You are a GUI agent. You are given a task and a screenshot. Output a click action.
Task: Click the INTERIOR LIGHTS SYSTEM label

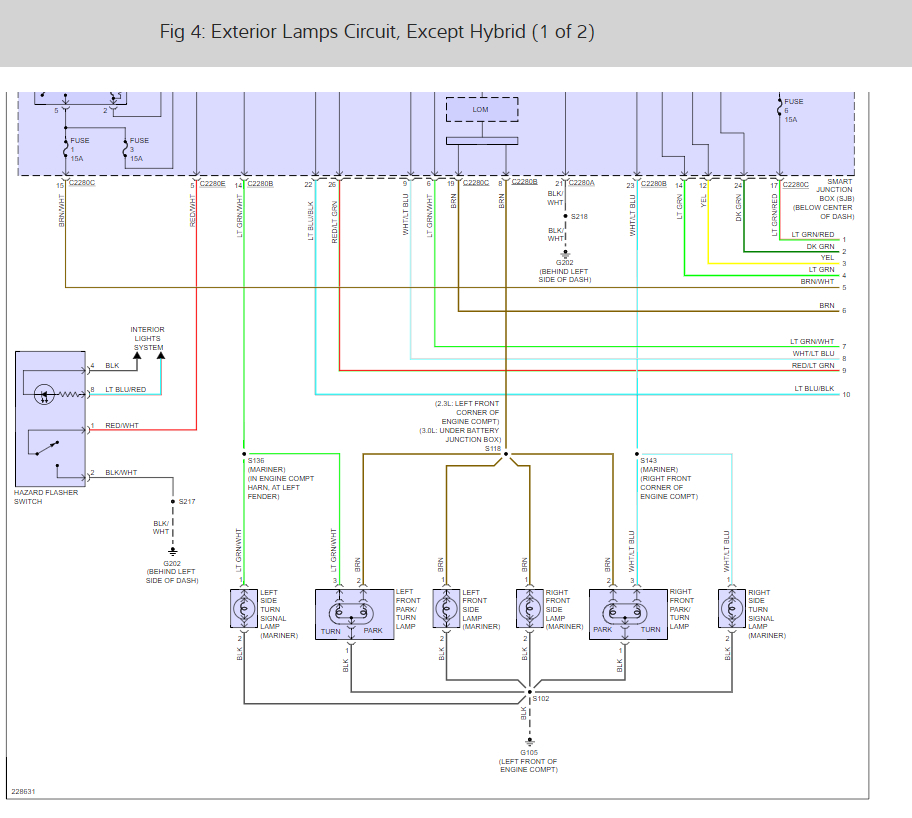pos(148,338)
